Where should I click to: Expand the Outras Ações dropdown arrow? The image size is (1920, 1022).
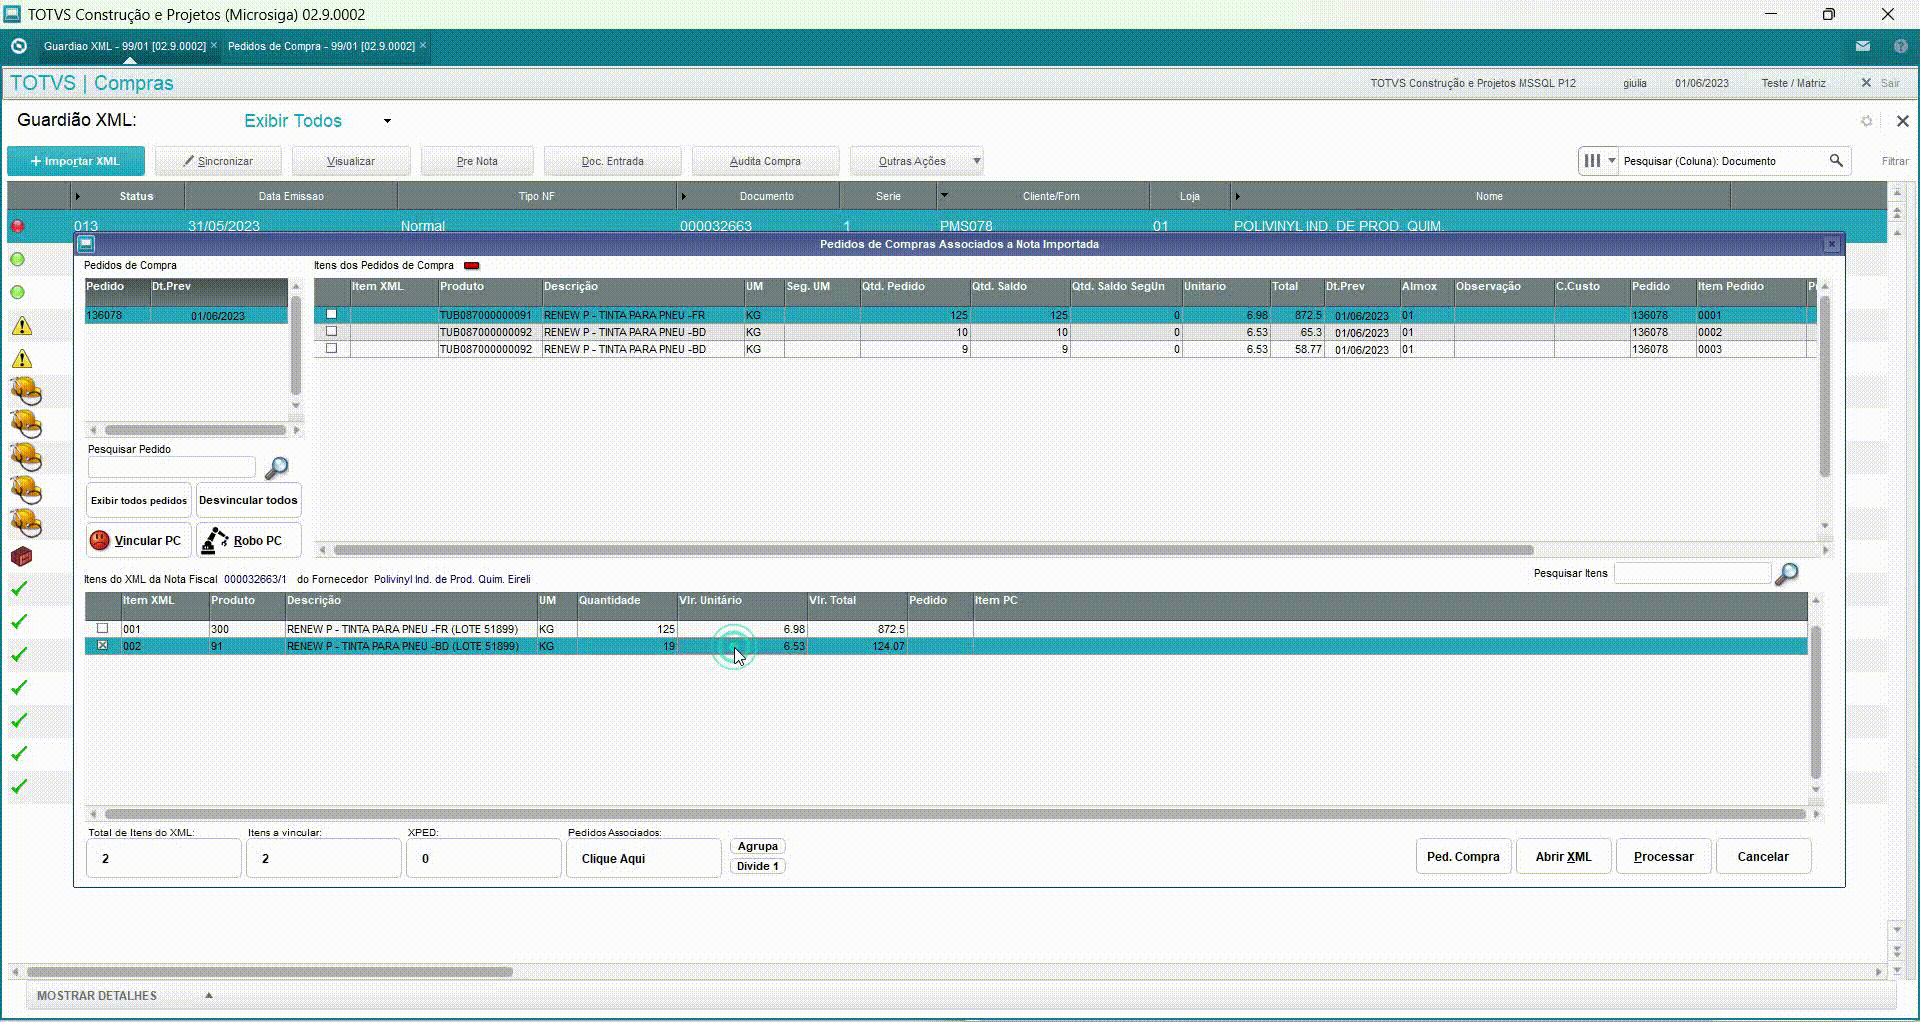(x=976, y=161)
